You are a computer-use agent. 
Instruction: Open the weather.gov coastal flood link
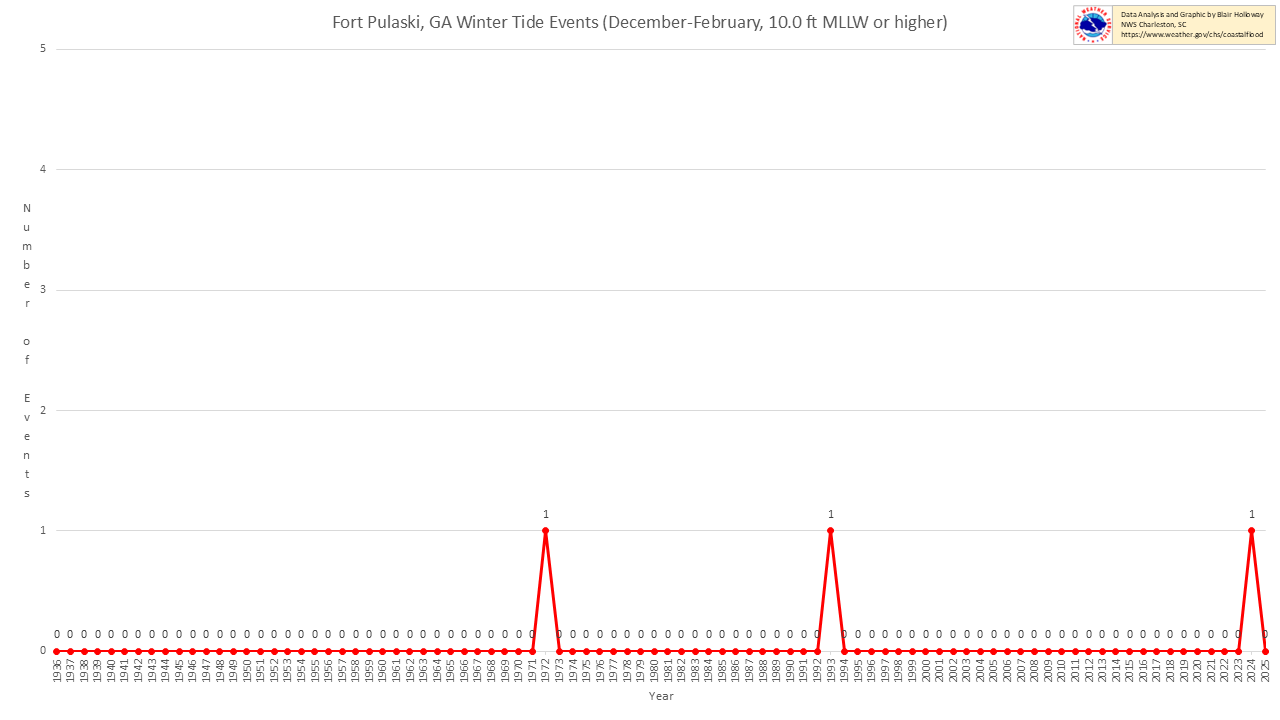tap(1191, 35)
